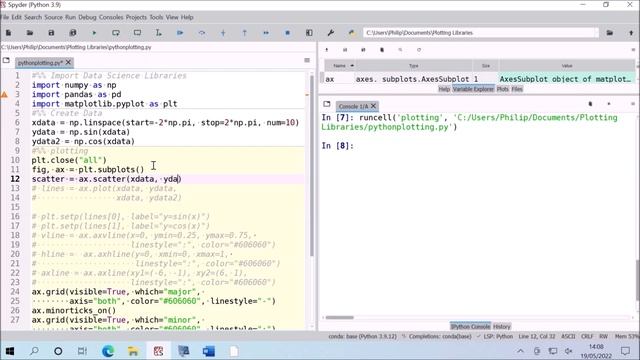Screen dimensions: 640x360
Task: Continue execution until next breakpoint
Action: click(x=266, y=33)
